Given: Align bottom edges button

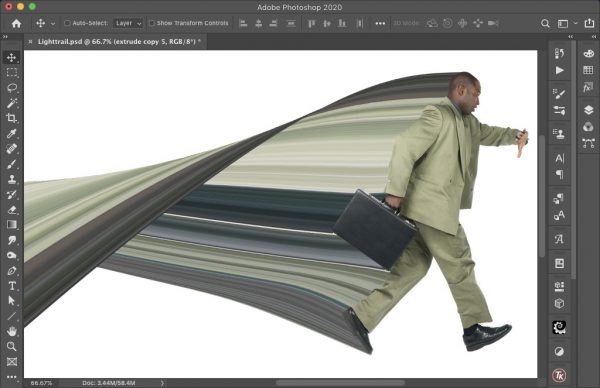Looking at the screenshot, I should 342,23.
